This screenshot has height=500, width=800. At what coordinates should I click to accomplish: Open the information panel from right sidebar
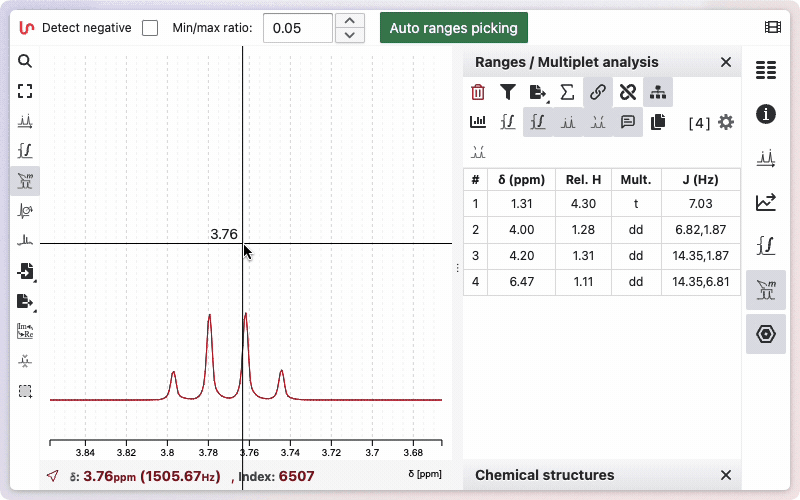point(766,114)
